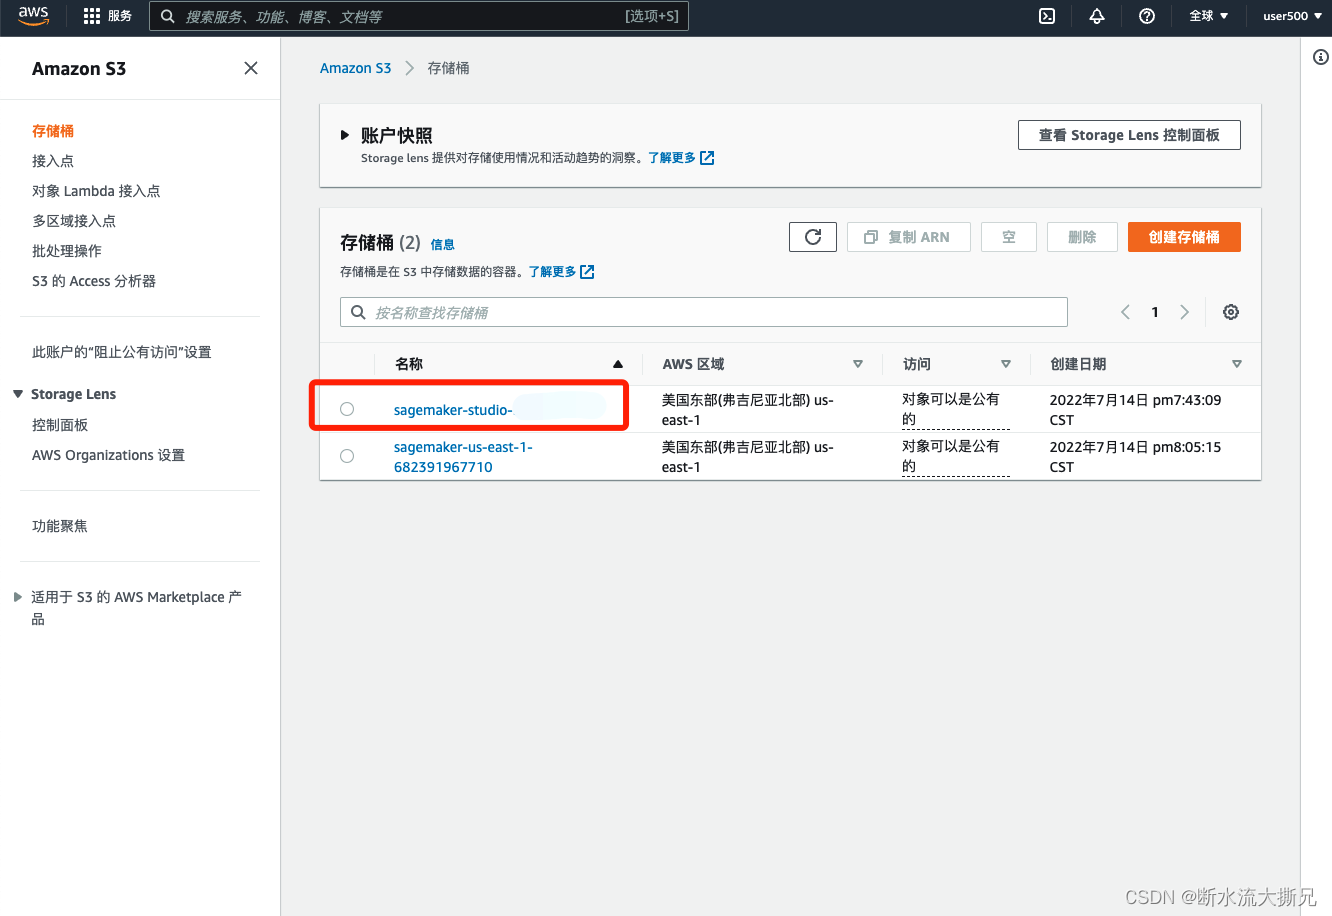Image resolution: width=1332 pixels, height=916 pixels.
Task: Open Storage Lens dashboards item
Action: coord(60,425)
